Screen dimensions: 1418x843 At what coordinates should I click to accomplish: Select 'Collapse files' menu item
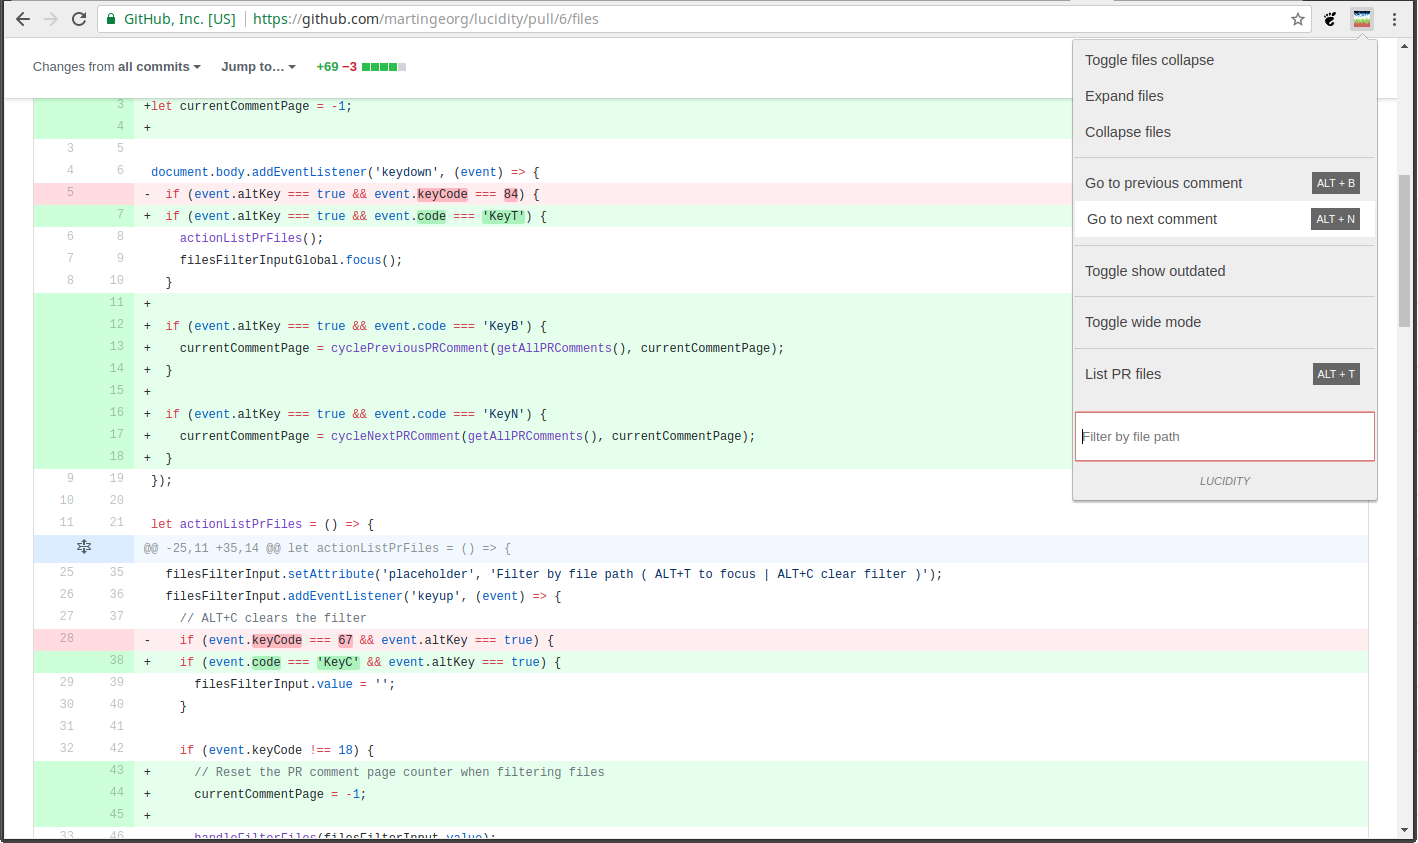pyautogui.click(x=1127, y=132)
